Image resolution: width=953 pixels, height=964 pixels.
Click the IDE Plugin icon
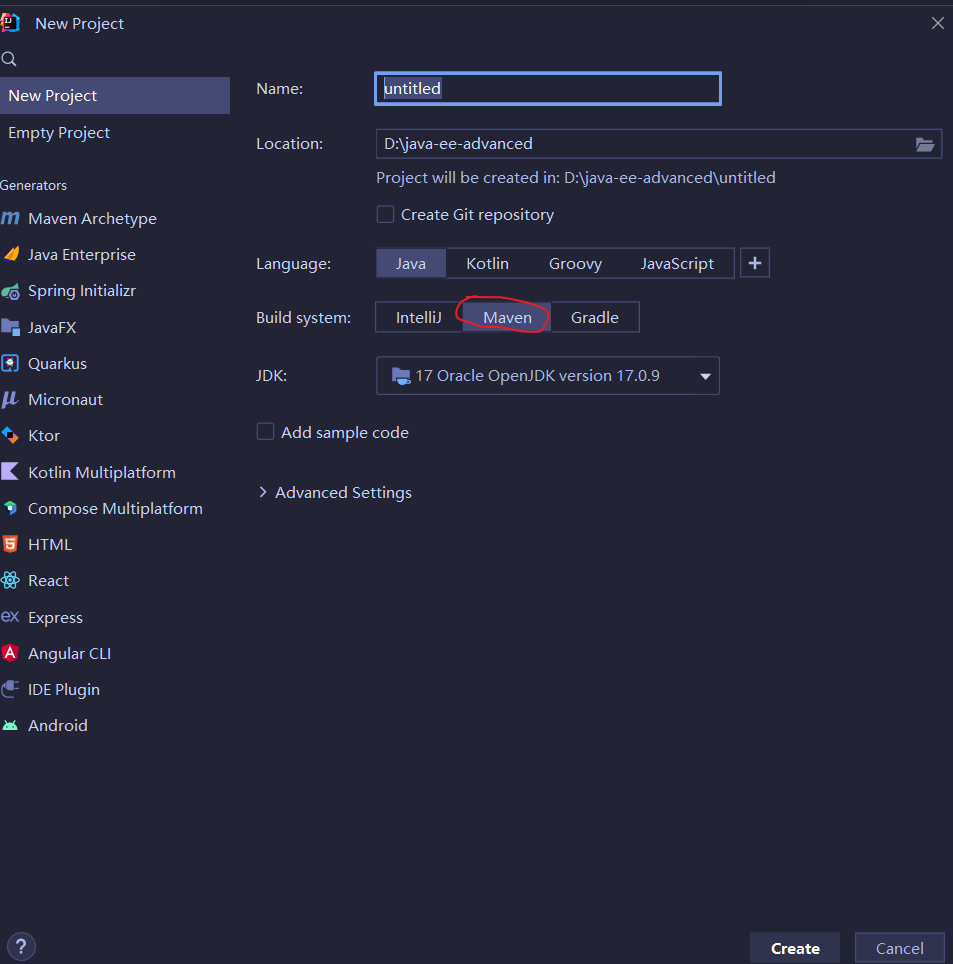coord(10,689)
